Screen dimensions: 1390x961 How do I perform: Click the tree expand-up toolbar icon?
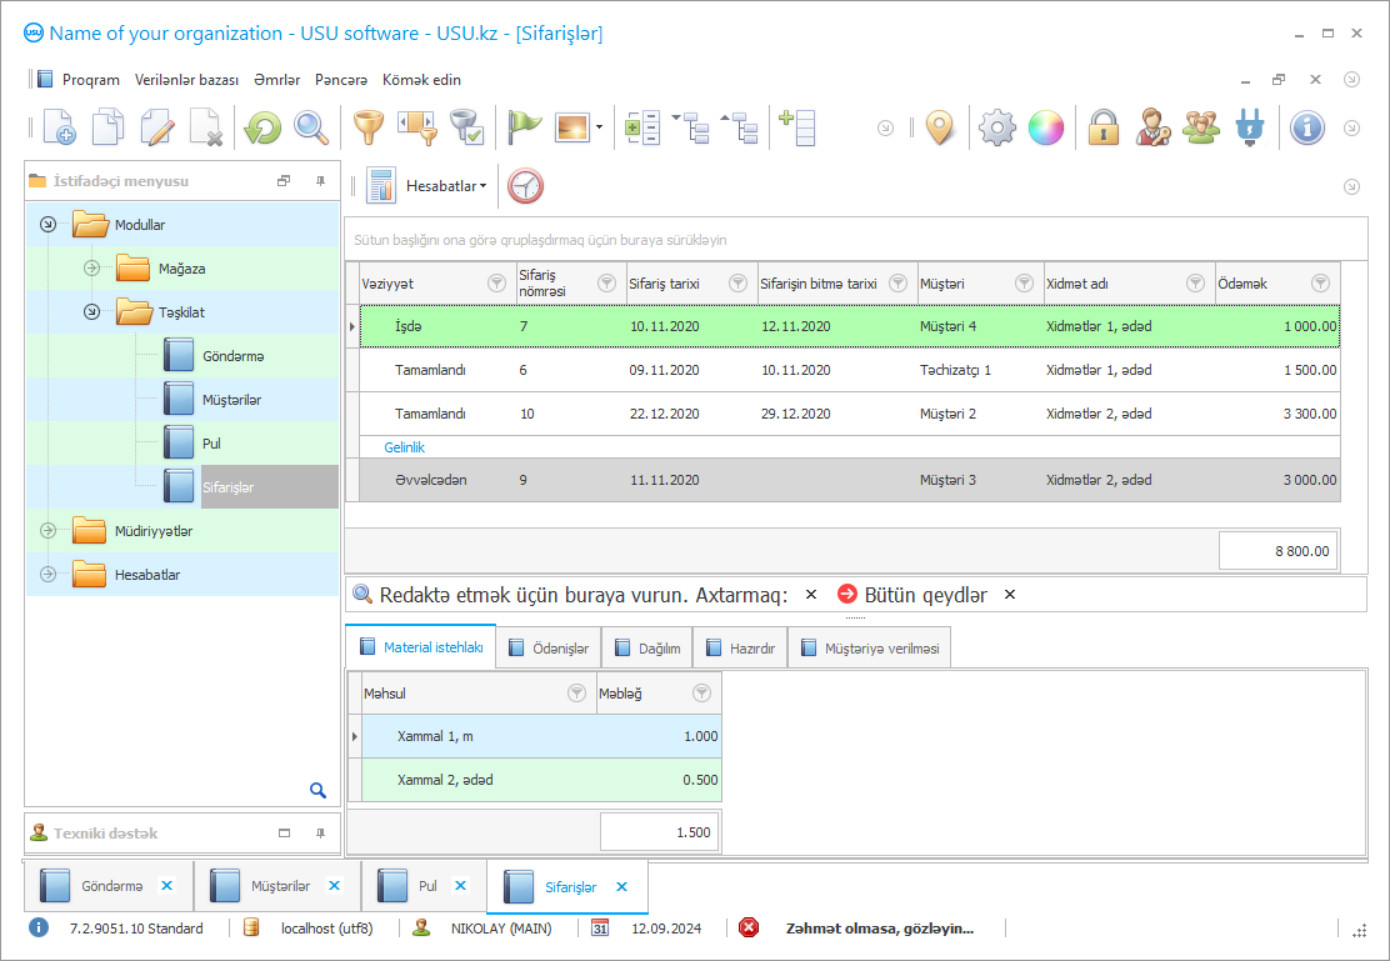[x=740, y=128]
